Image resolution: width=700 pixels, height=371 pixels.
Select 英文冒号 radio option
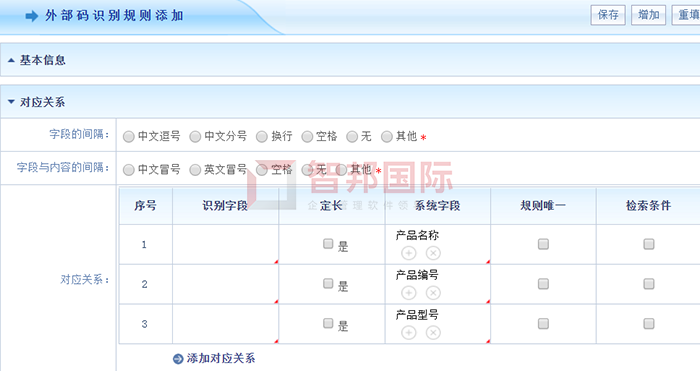pos(195,170)
